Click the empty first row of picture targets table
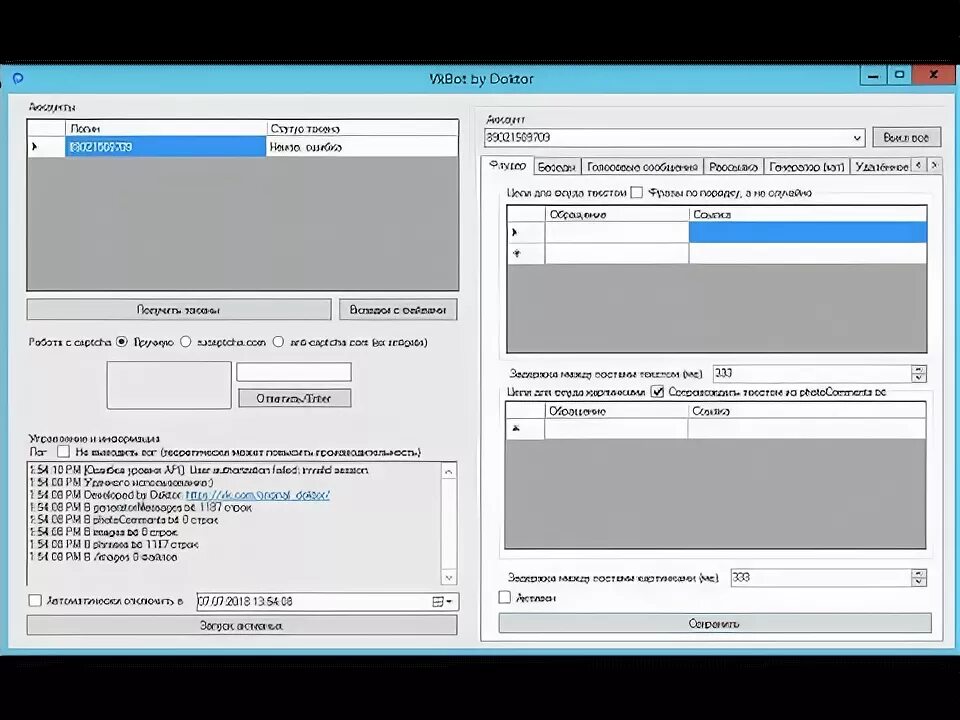 tap(716, 429)
